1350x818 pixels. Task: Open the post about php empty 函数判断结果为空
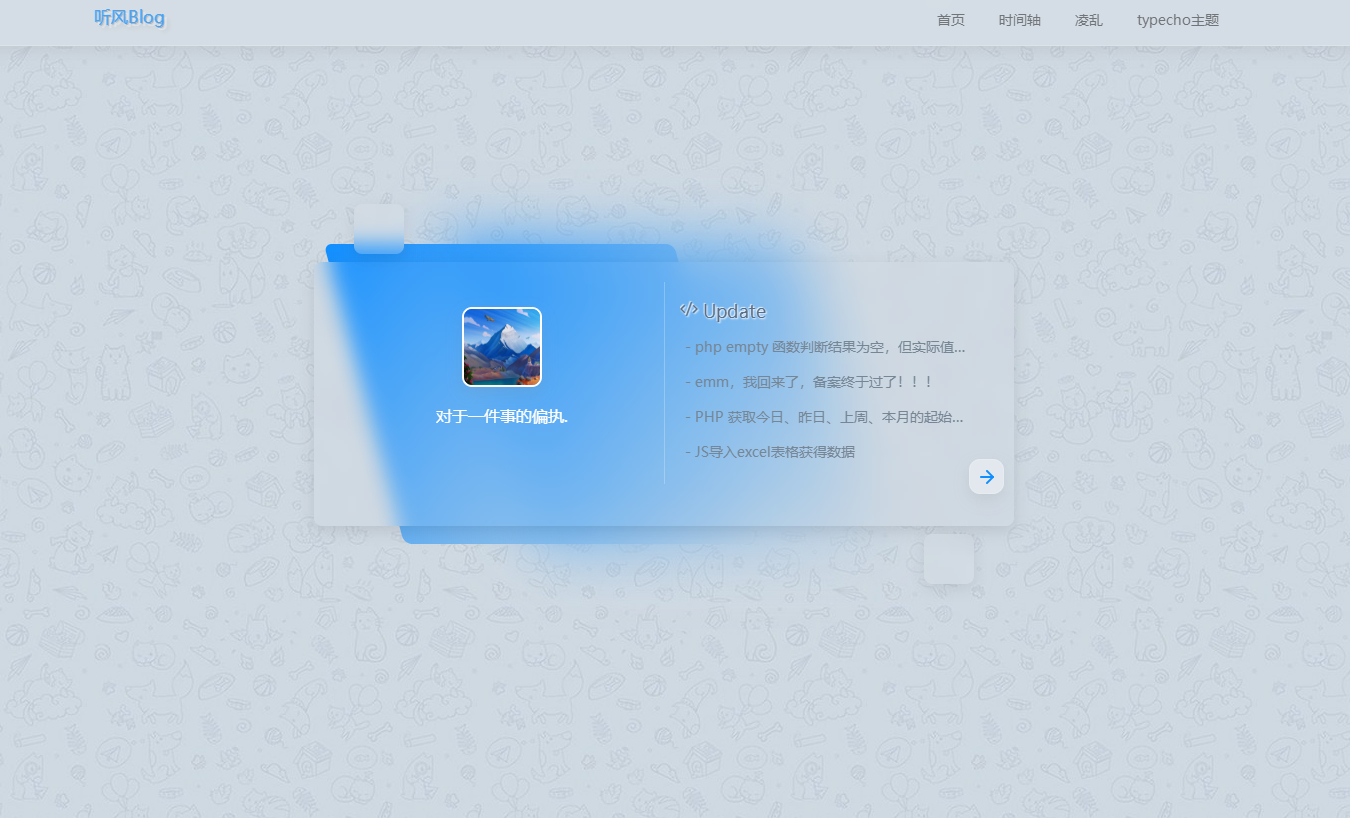click(825, 347)
